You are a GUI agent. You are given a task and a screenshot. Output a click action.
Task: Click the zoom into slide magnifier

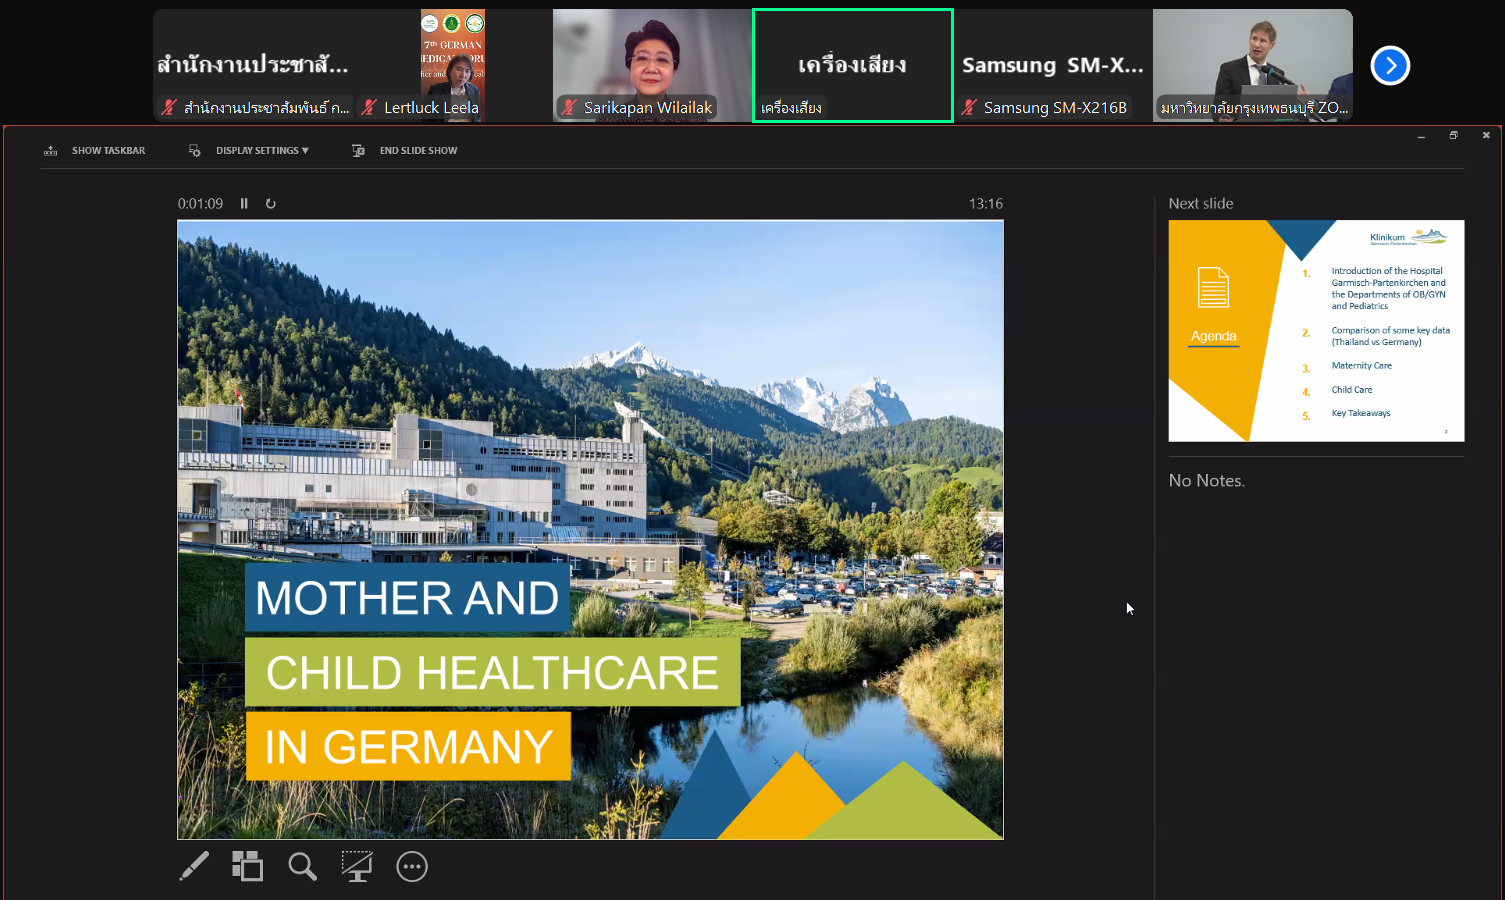(x=302, y=866)
